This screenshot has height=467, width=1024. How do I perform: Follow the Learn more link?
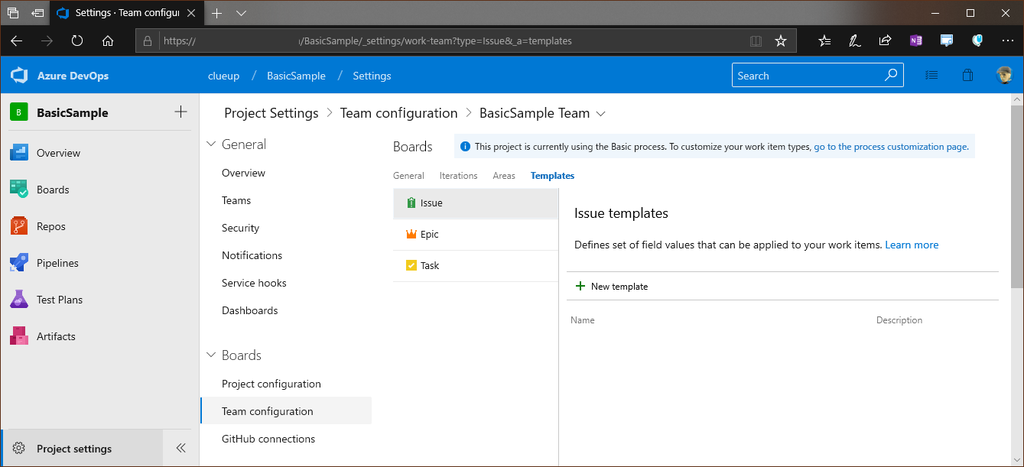[912, 245]
